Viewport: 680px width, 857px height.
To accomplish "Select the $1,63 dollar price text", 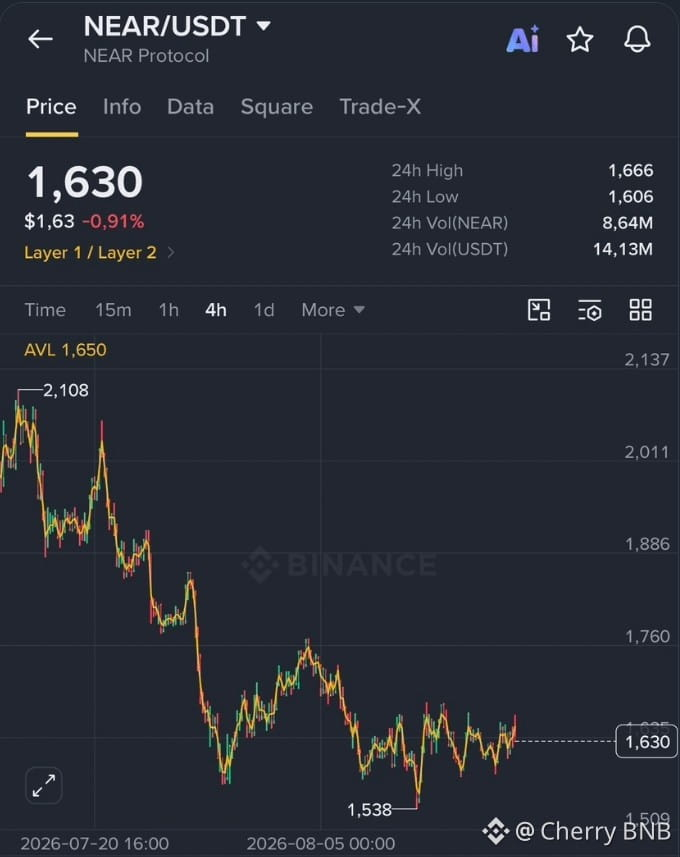I will click(49, 221).
